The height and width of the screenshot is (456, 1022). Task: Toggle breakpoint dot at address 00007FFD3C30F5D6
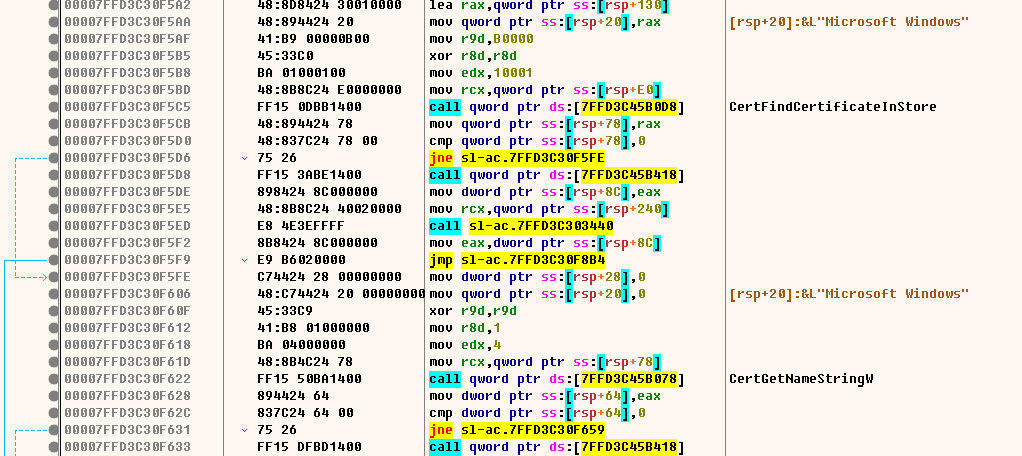tap(53, 158)
